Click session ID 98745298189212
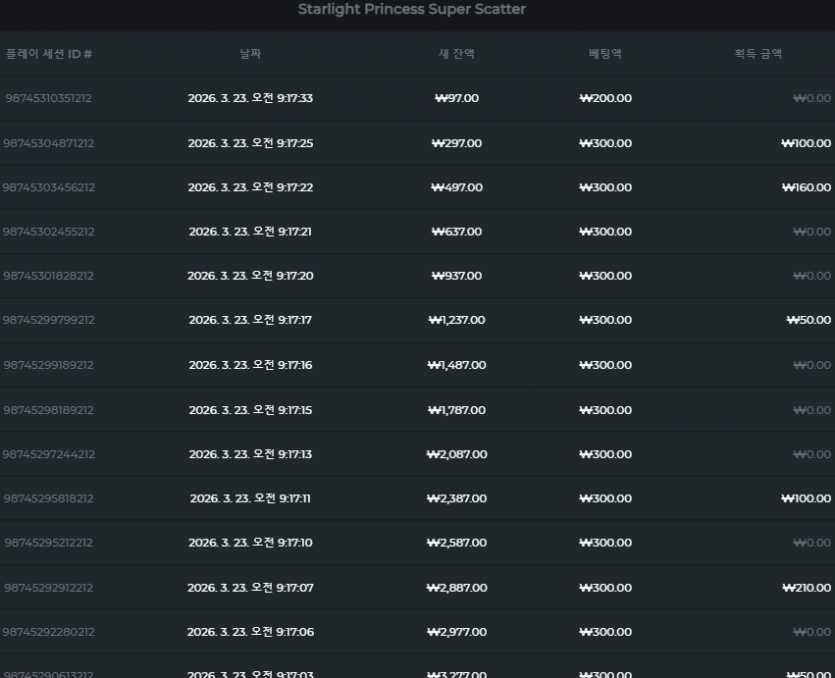835x678 pixels. point(48,410)
